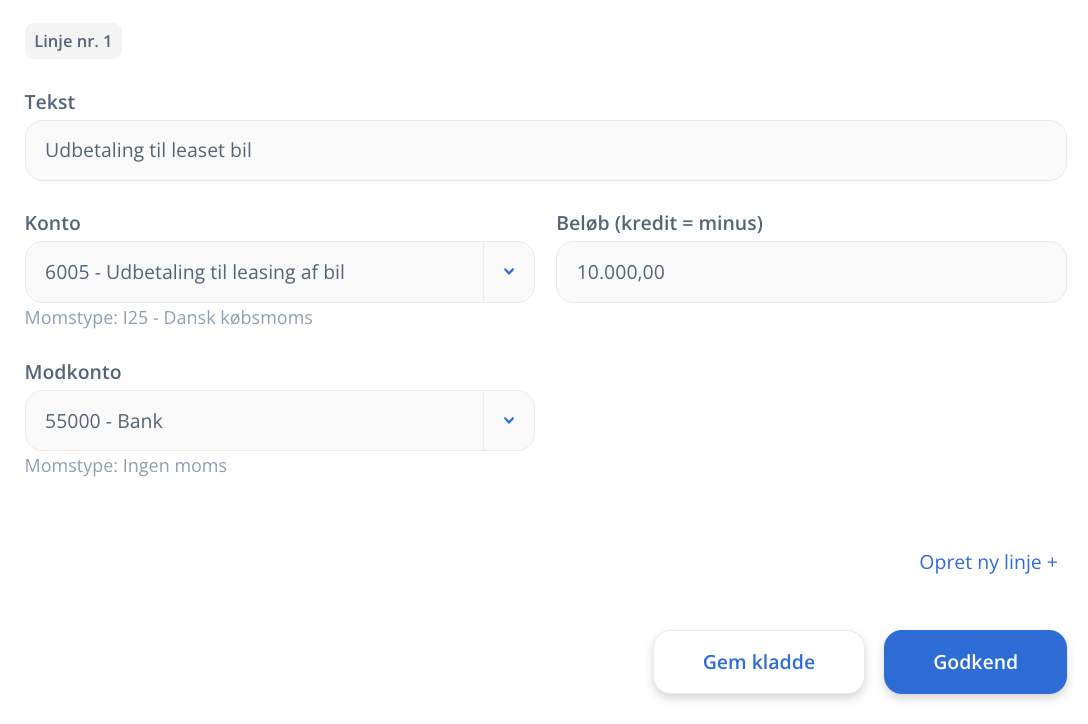This screenshot has width=1088, height=724.
Task: Click the Konto field label
Action: (x=53, y=223)
